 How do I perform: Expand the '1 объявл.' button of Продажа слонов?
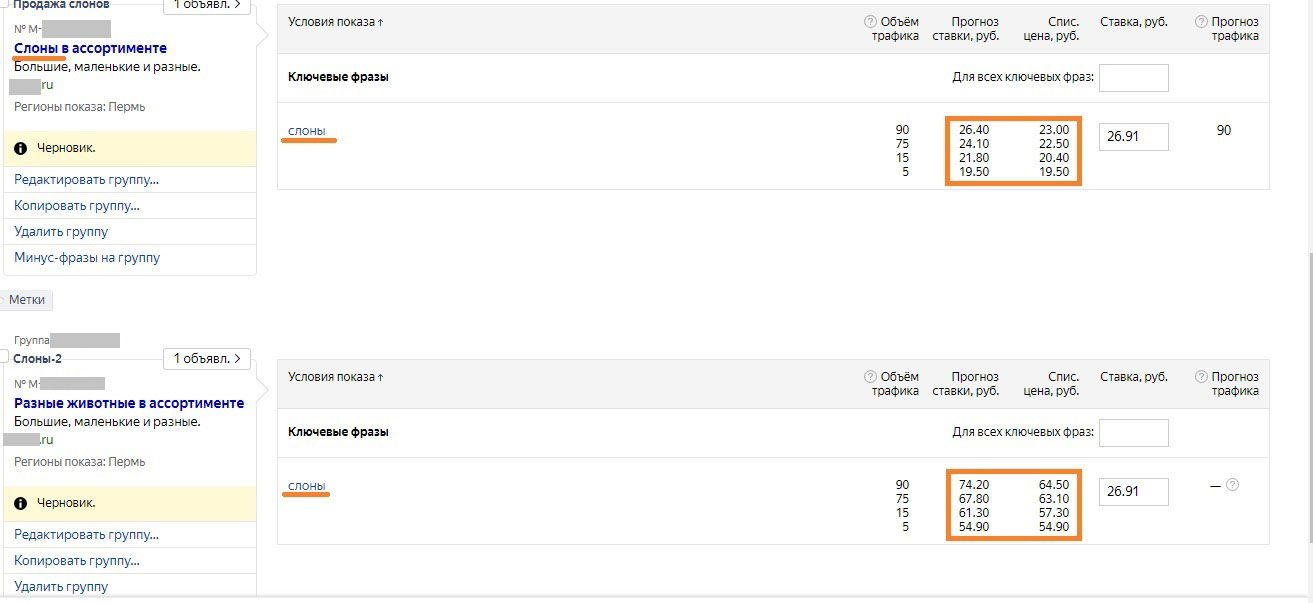pos(206,5)
